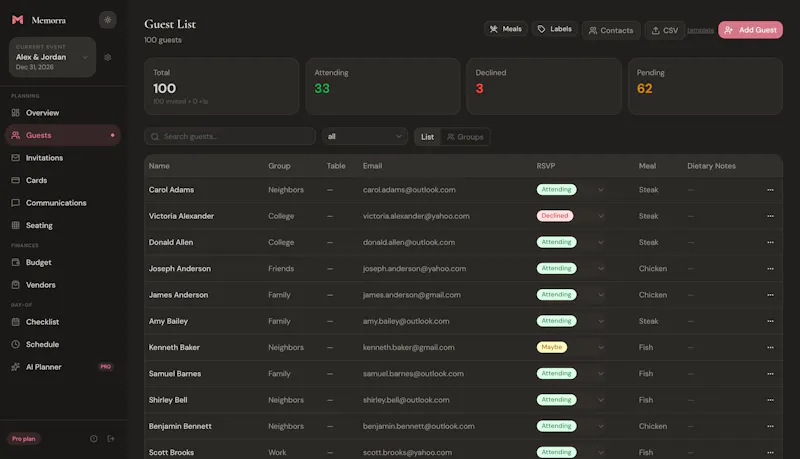Open more options for Donald Allen

pyautogui.click(x=770, y=242)
